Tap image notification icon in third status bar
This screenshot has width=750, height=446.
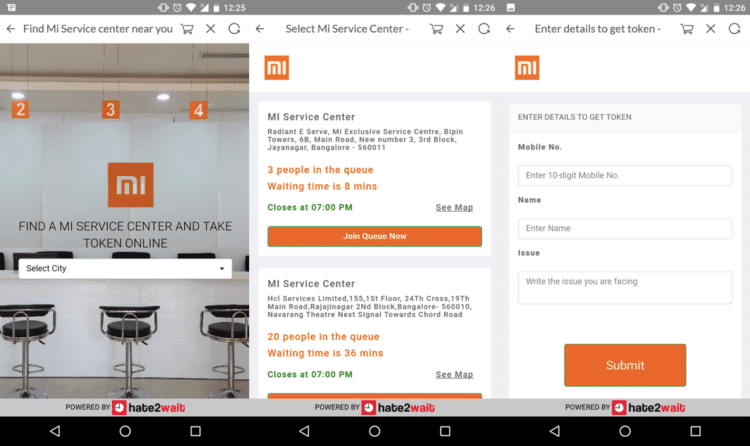pos(511,7)
